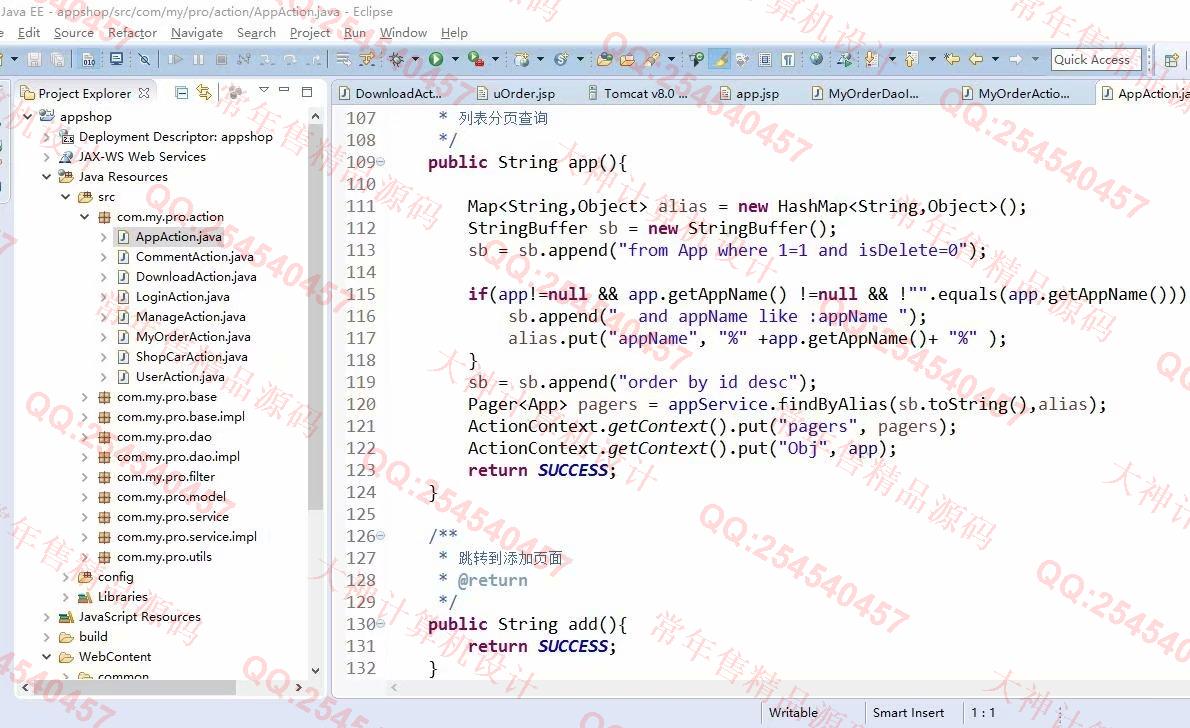The image size is (1190, 728).
Task: Click the Resume debug icon
Action: point(175,59)
